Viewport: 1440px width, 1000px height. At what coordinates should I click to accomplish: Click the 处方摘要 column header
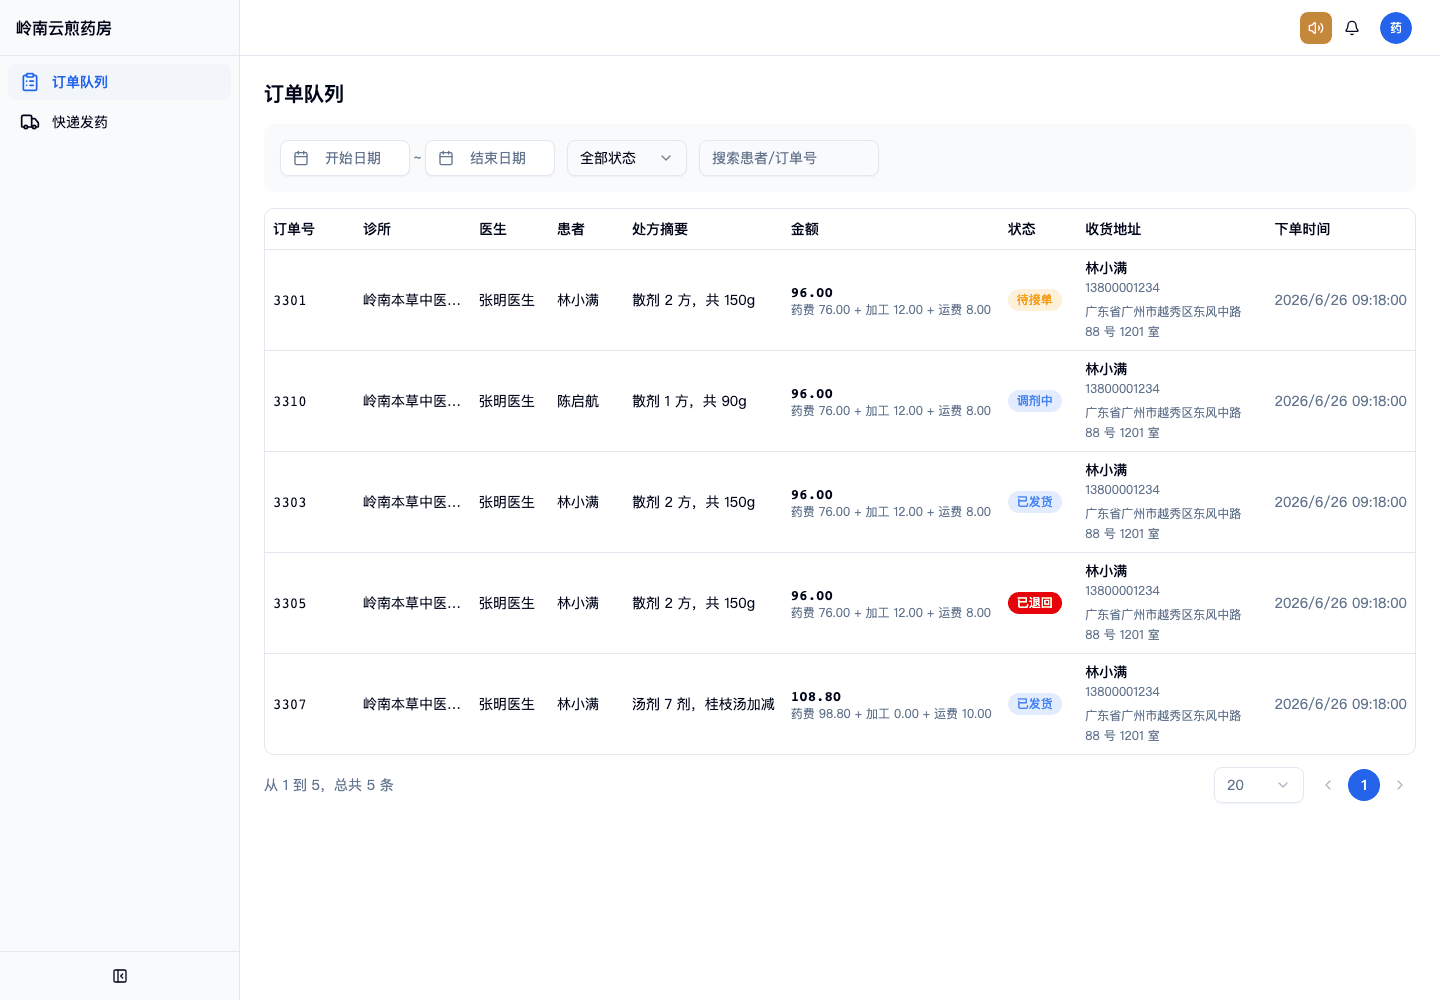point(660,229)
